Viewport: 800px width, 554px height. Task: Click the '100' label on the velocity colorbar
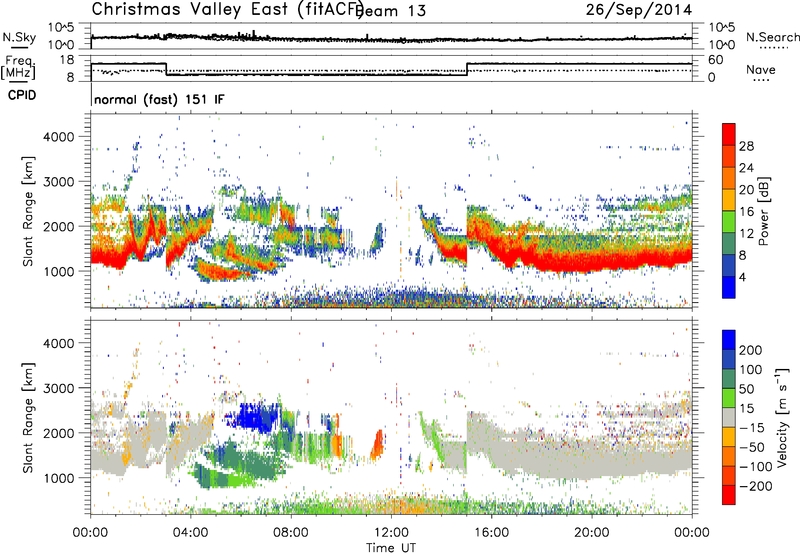point(751,370)
